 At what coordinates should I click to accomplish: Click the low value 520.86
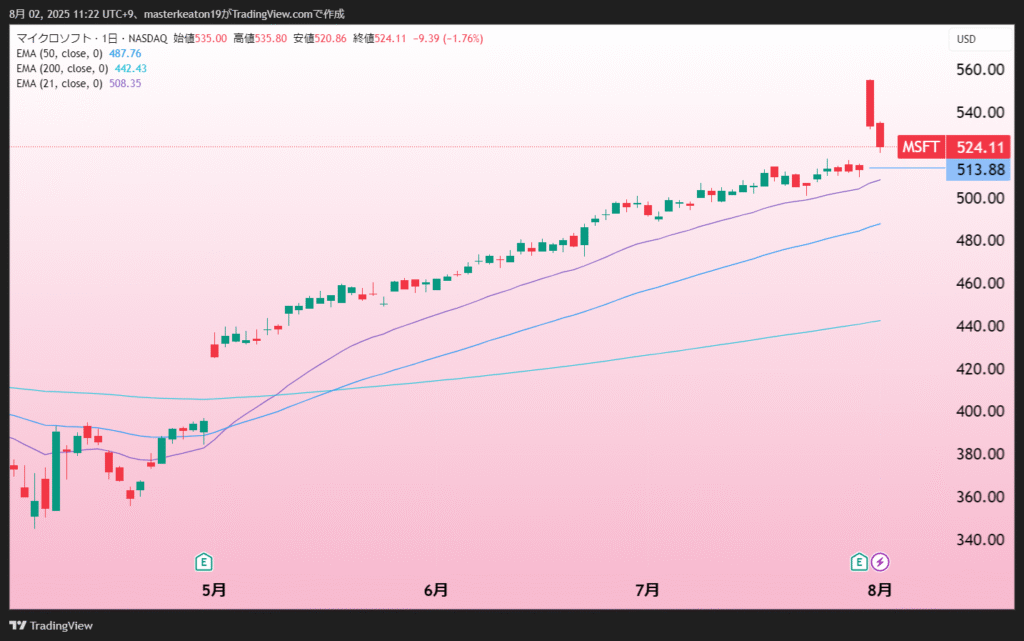click(x=330, y=39)
